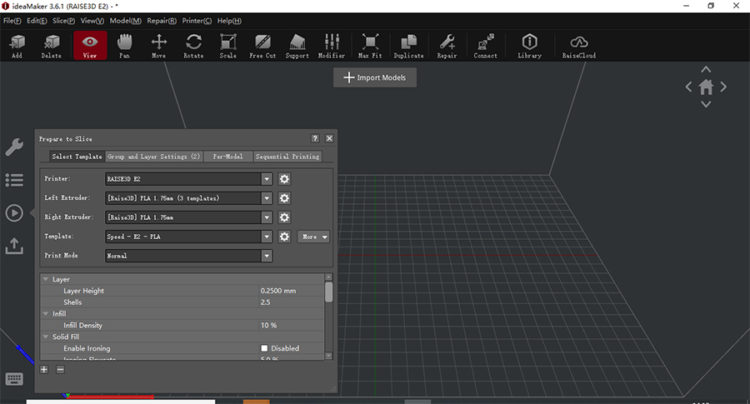
Task: Click the Max Fit toolbar icon
Action: pyautogui.click(x=370, y=46)
